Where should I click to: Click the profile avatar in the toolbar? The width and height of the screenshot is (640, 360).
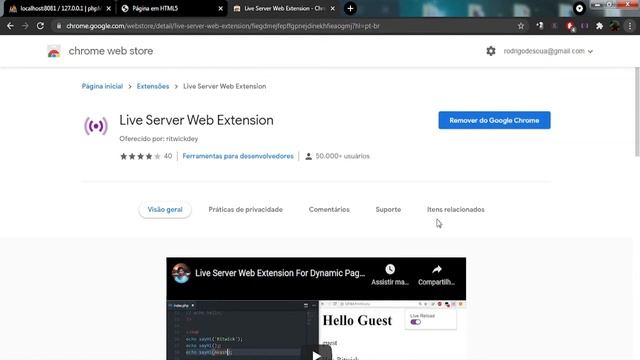[615, 26]
